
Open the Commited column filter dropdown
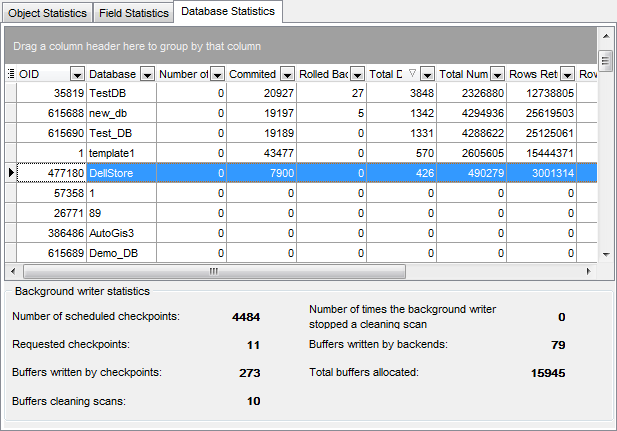pyautogui.click(x=287, y=74)
